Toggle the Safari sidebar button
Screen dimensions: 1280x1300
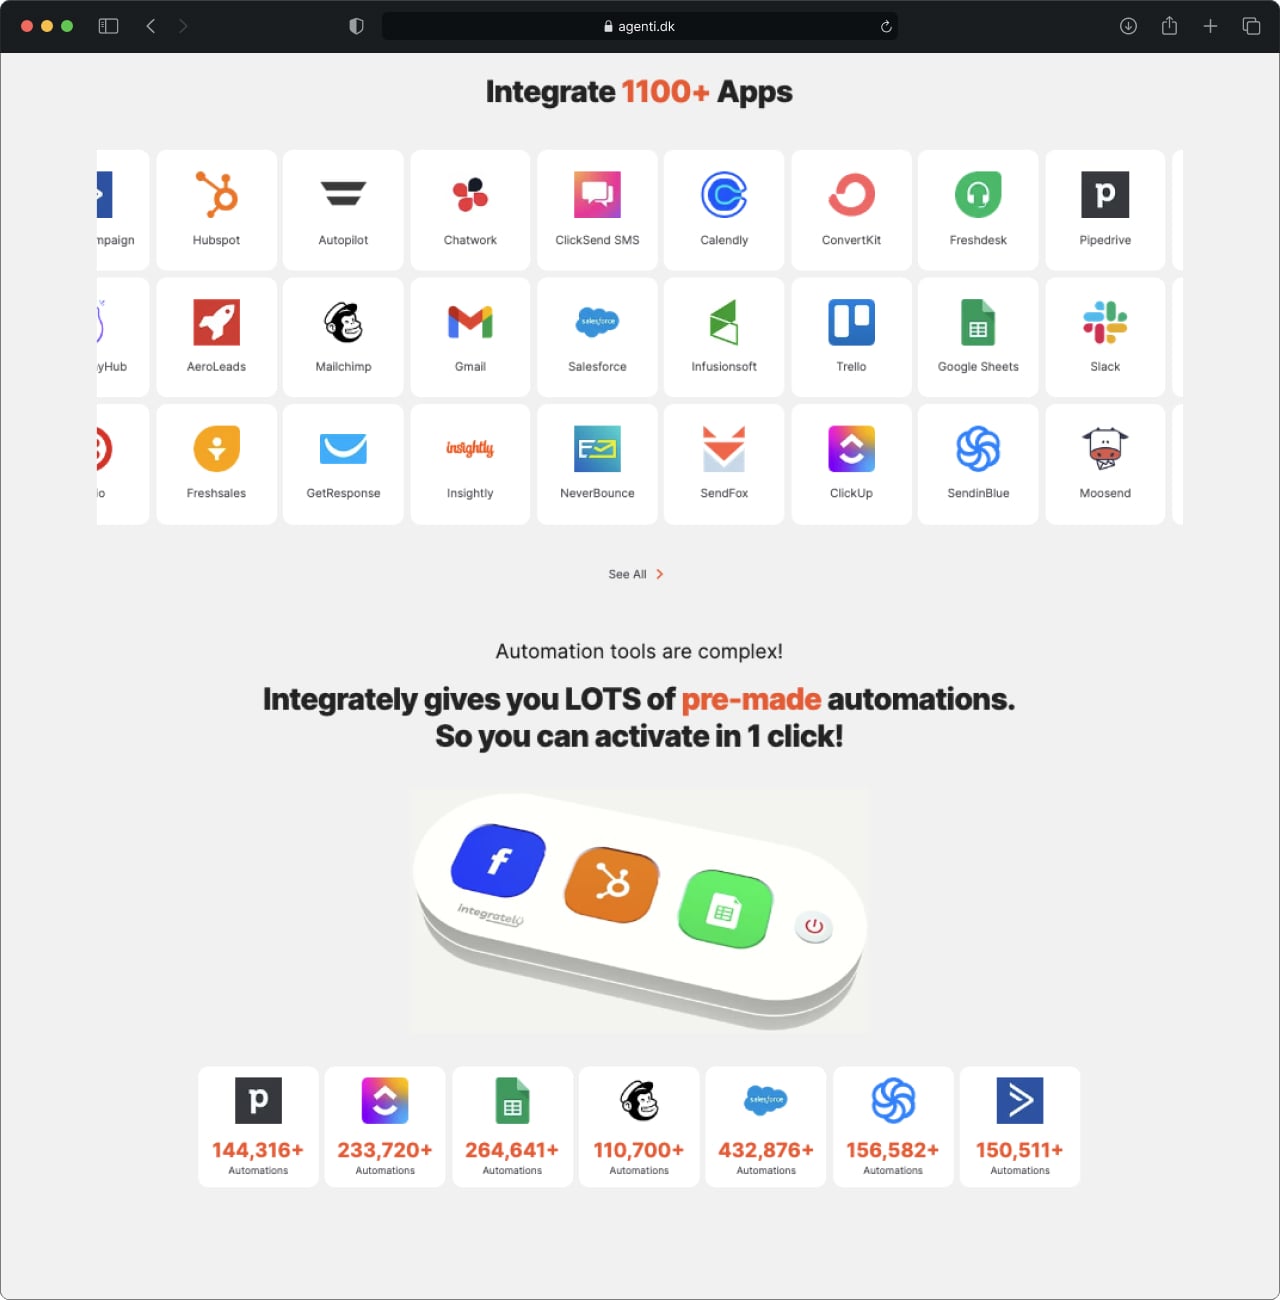(108, 26)
